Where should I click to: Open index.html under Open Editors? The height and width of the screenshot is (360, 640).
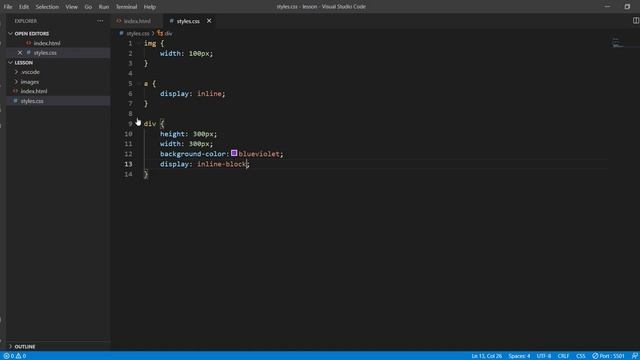point(47,43)
